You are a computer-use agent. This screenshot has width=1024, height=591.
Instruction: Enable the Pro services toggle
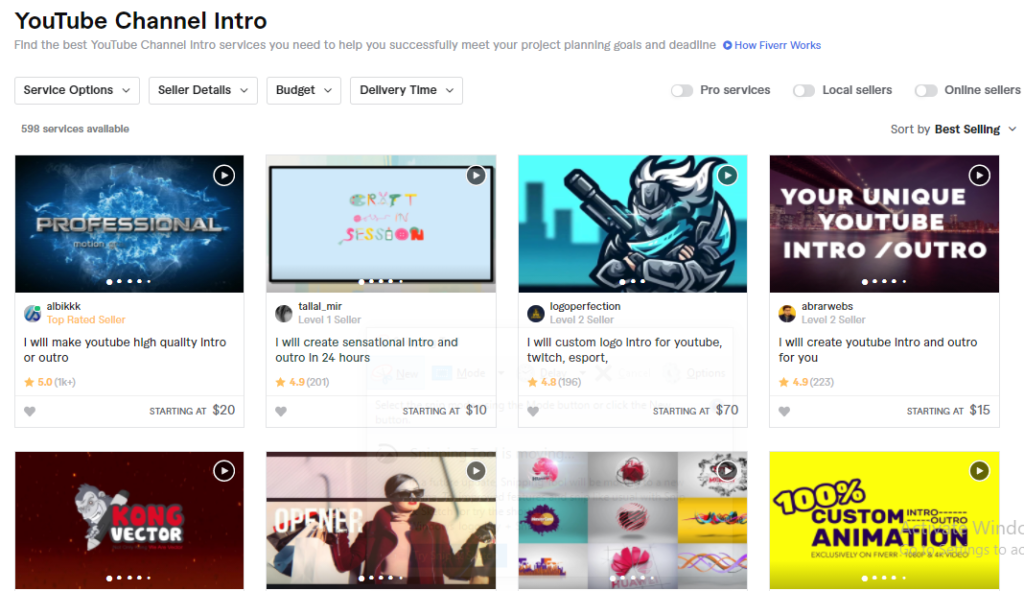click(682, 91)
